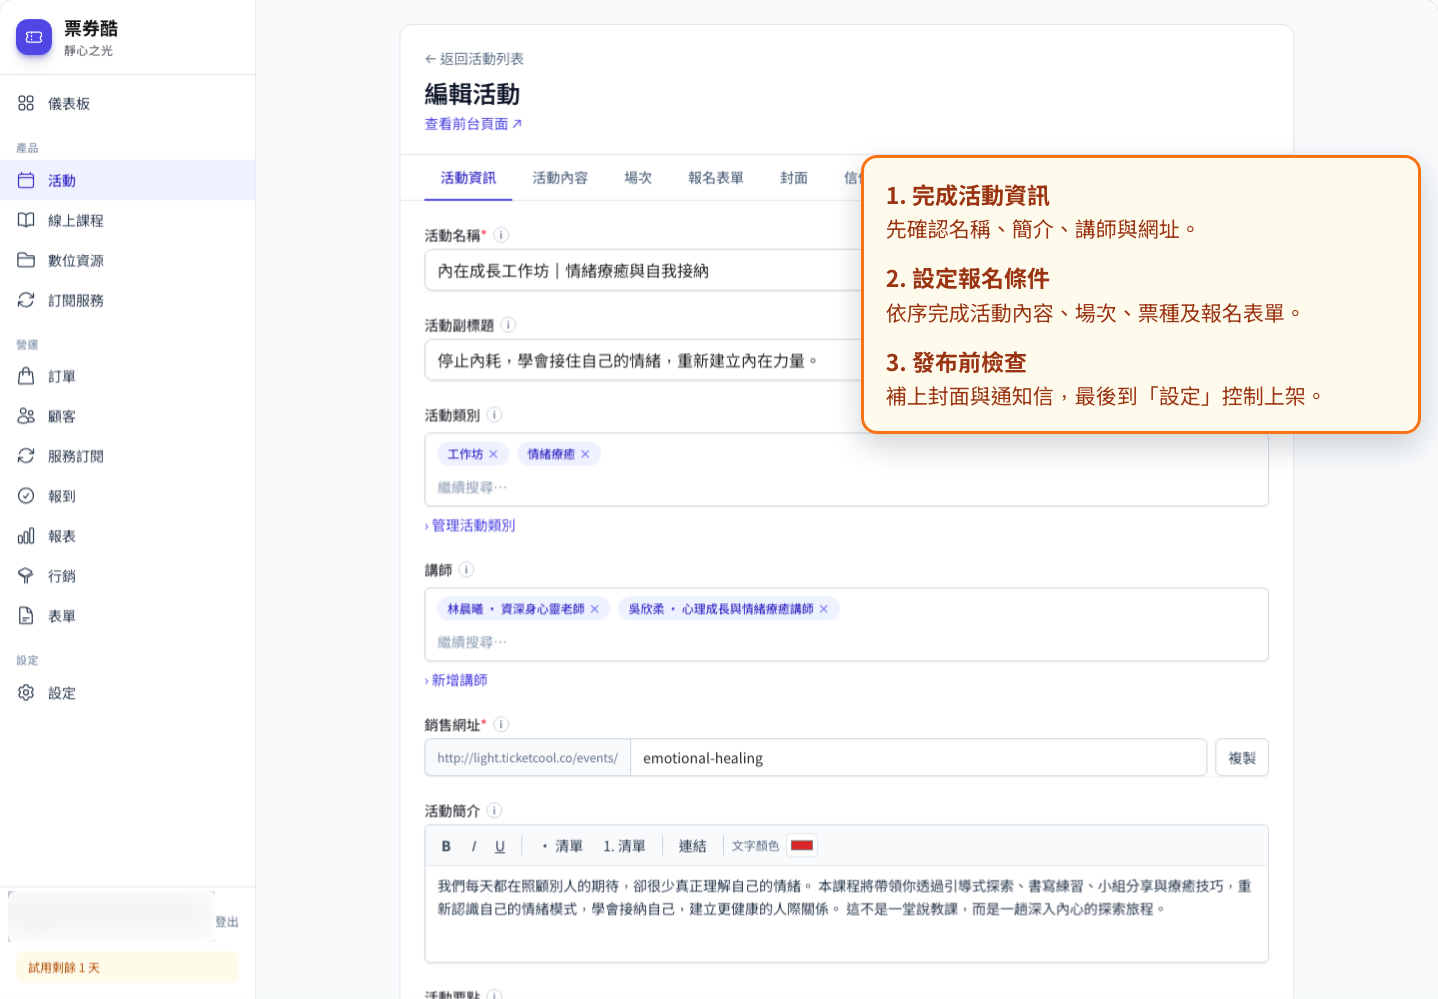Insert 連結 in the editor

692,846
